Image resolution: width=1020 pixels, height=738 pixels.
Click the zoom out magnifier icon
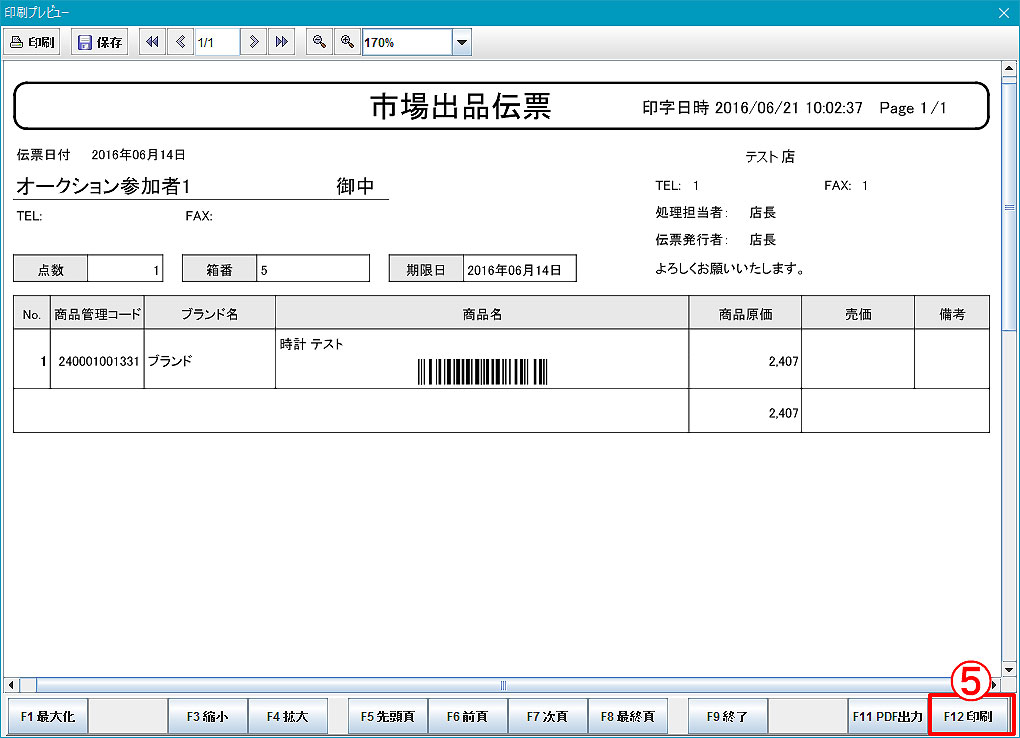click(x=318, y=41)
